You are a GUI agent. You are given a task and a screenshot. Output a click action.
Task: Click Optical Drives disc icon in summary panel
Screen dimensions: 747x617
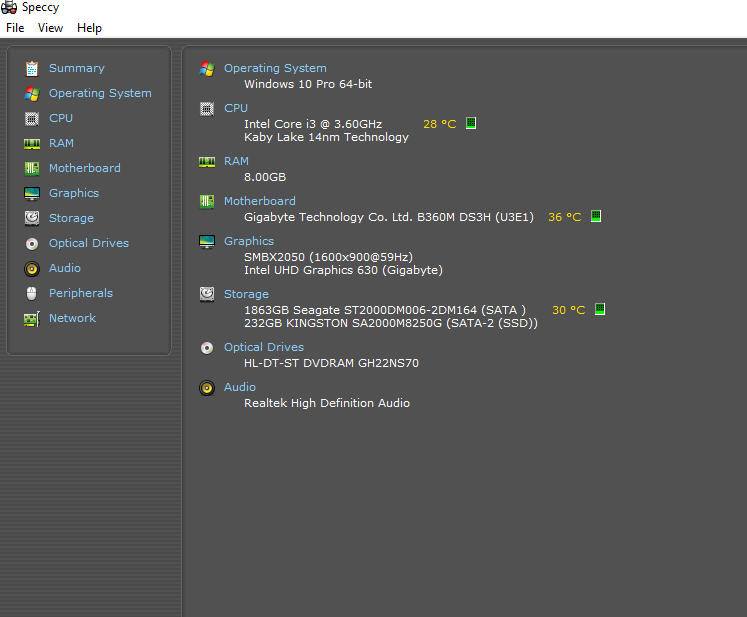coord(207,348)
